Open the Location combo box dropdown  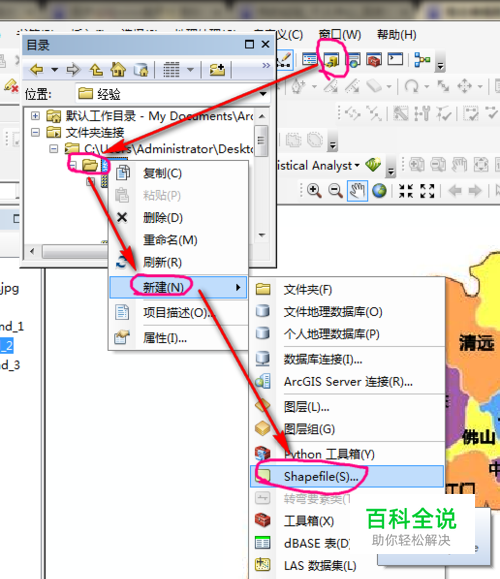point(263,94)
